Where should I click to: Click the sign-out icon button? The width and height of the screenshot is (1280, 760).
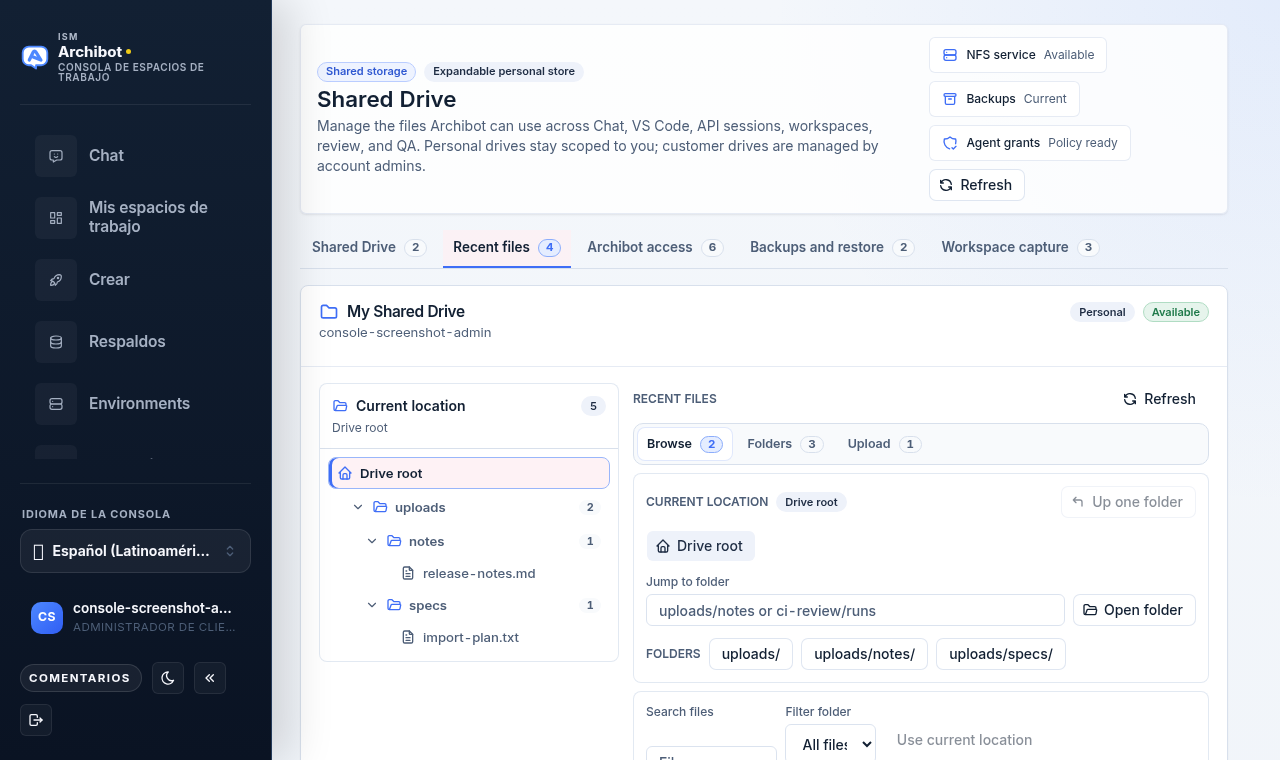[36, 720]
